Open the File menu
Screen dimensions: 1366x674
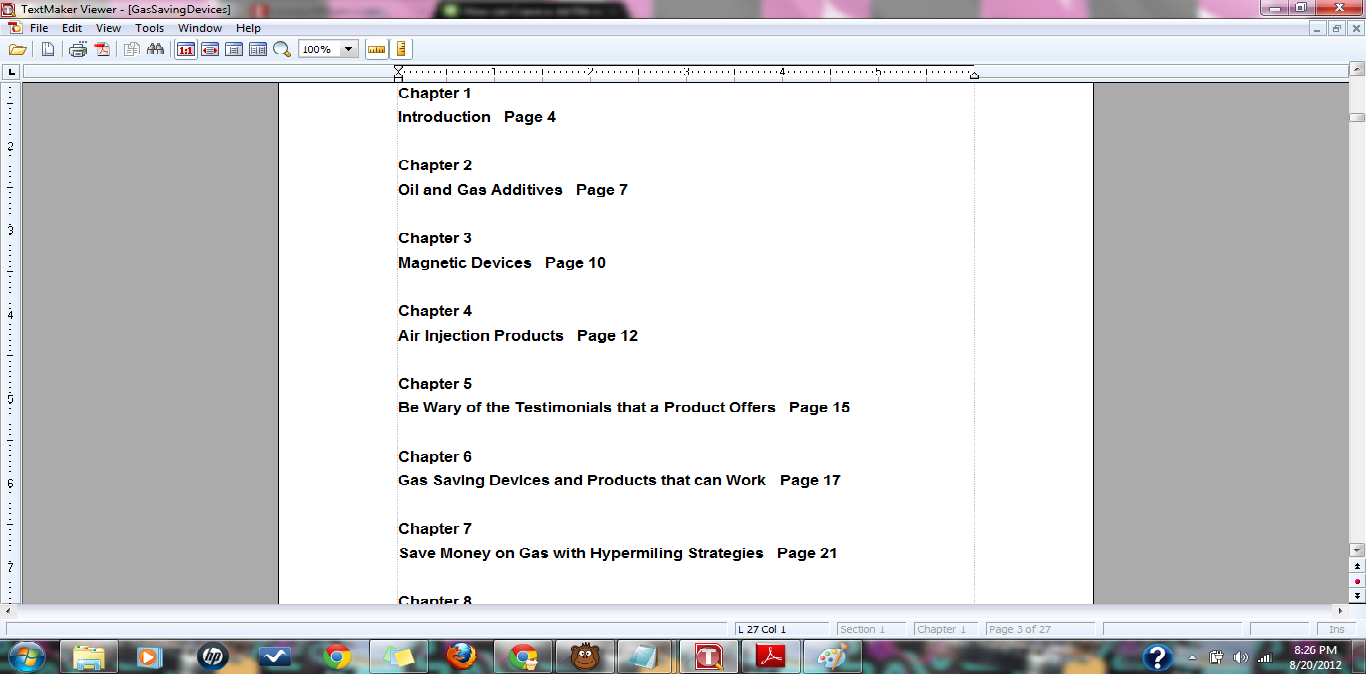coord(39,28)
